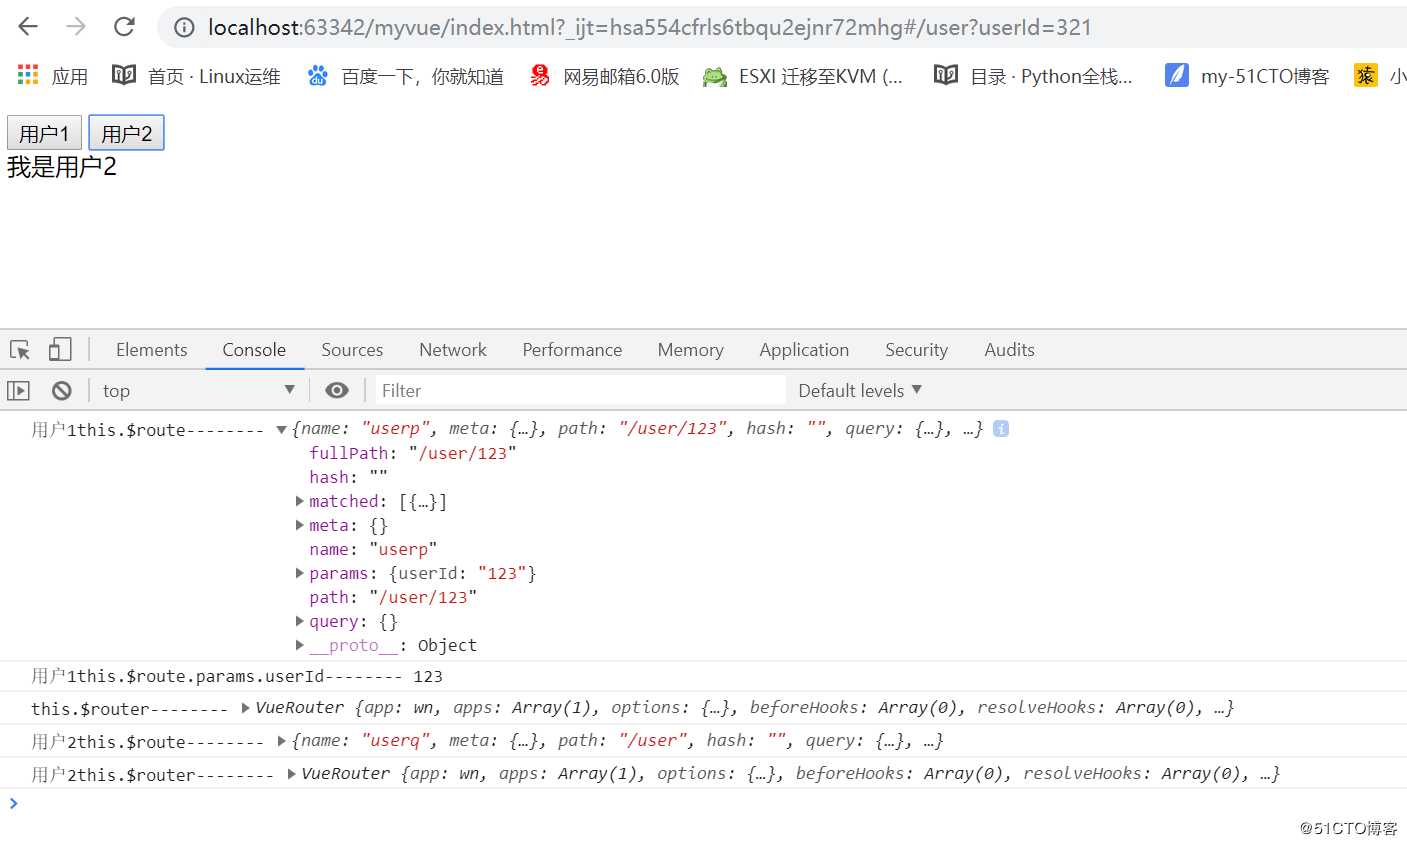Create a live expression with eye icon
This screenshot has height=845, width=1407.
pyautogui.click(x=337, y=391)
